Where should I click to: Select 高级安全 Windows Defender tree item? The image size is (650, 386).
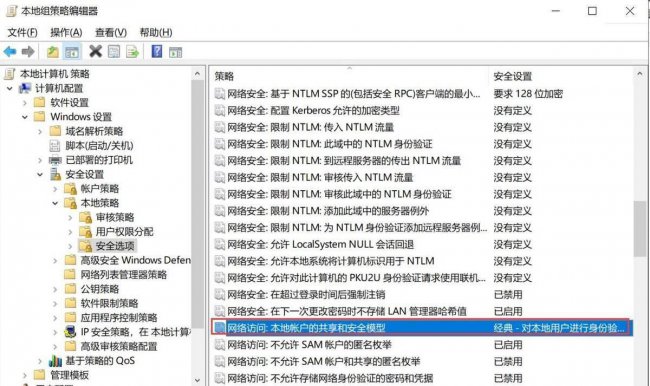click(136, 260)
